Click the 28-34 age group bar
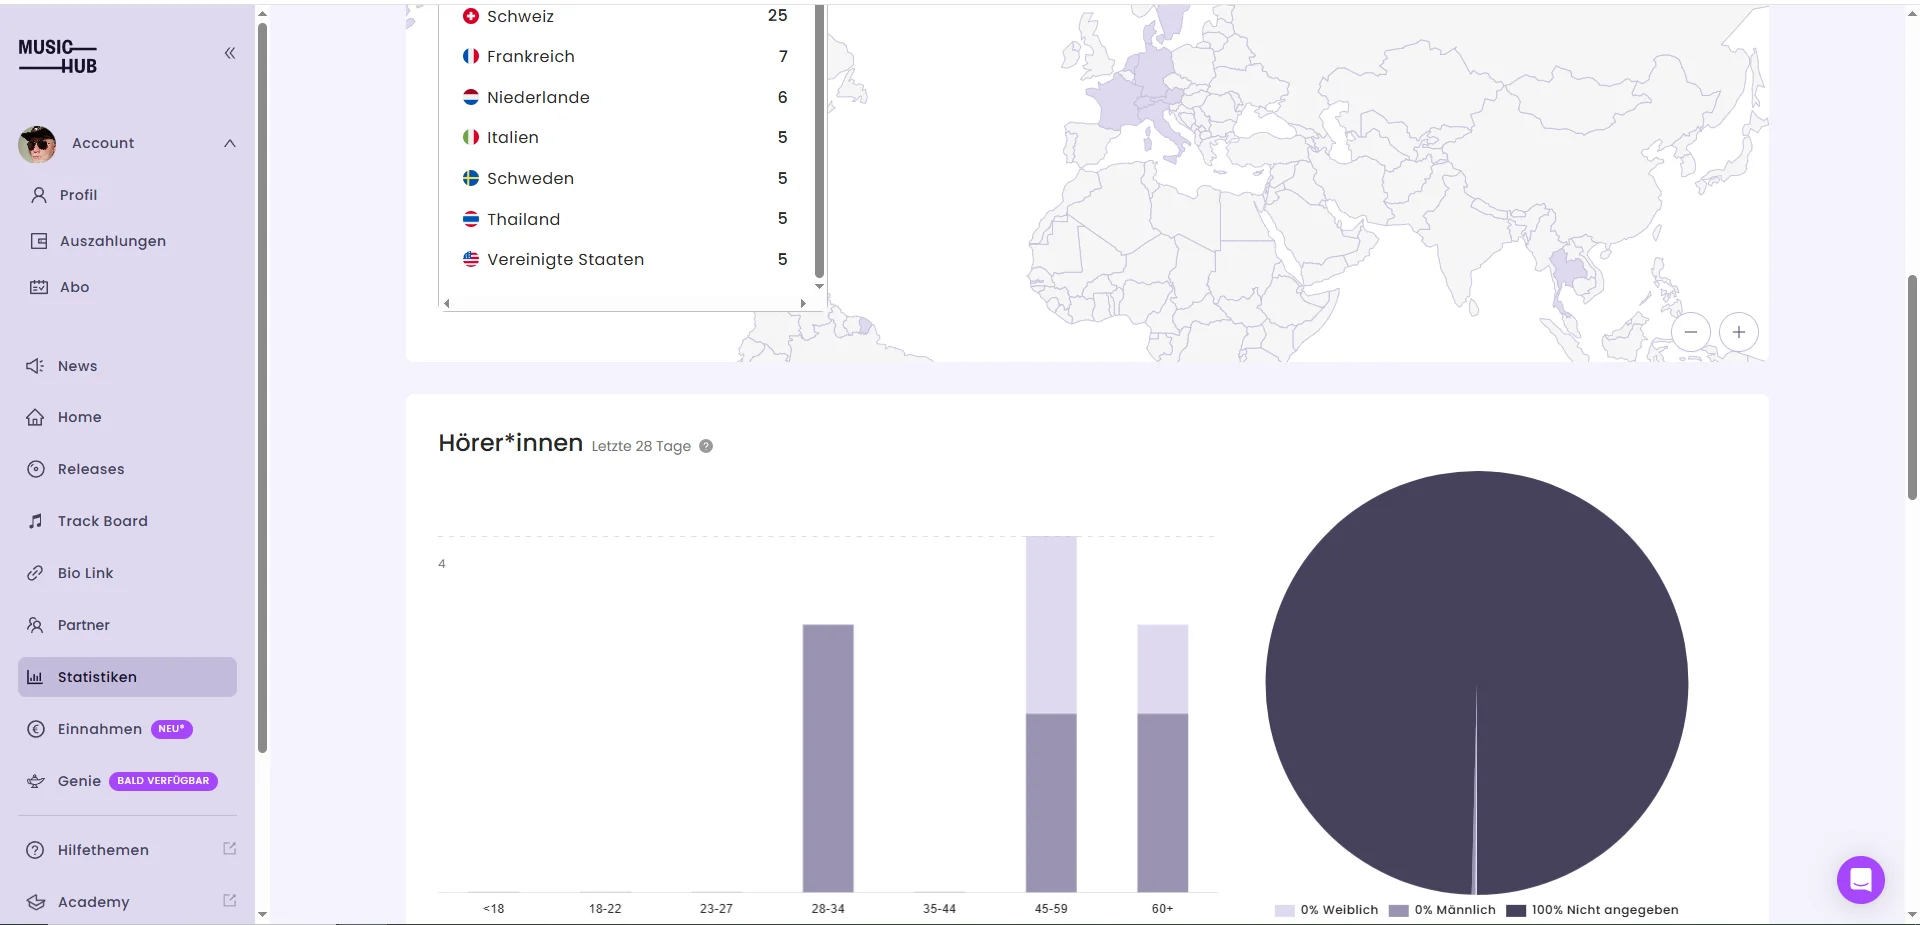 (828, 758)
